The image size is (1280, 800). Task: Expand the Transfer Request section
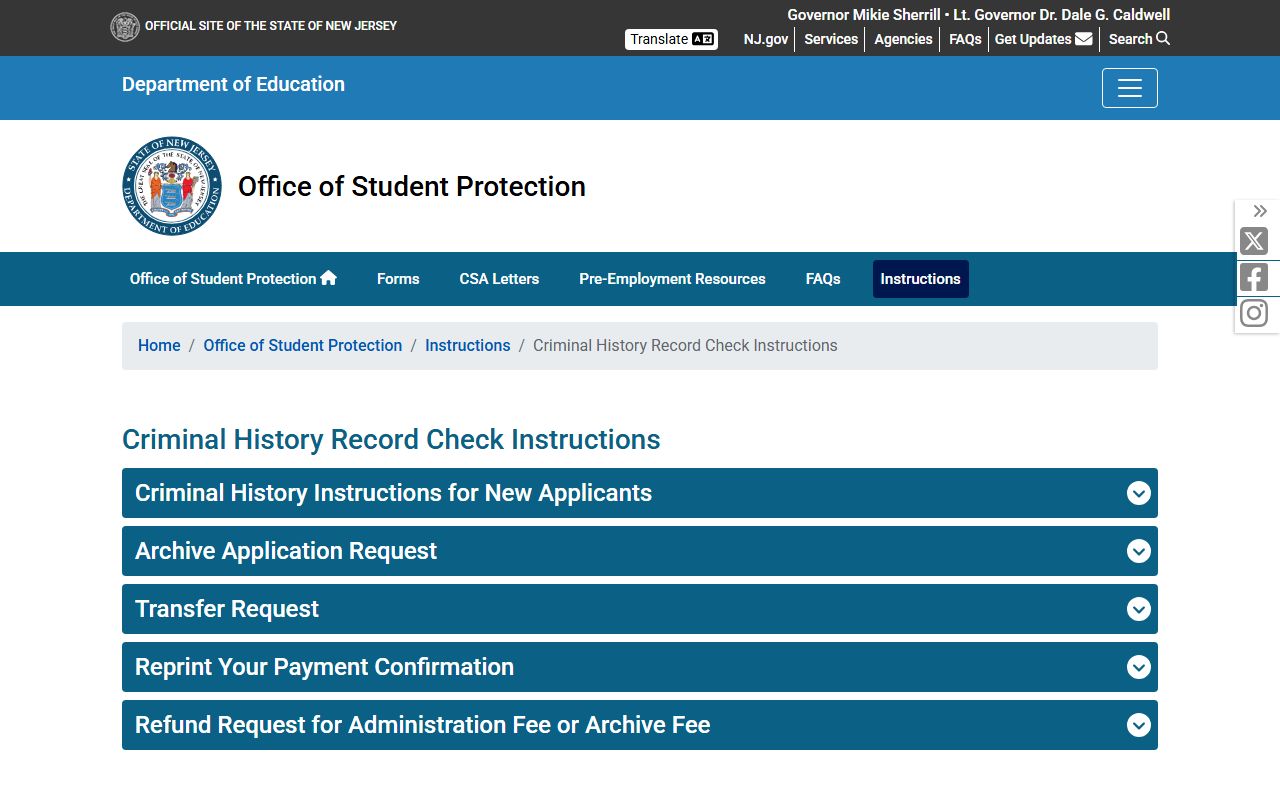coord(640,609)
